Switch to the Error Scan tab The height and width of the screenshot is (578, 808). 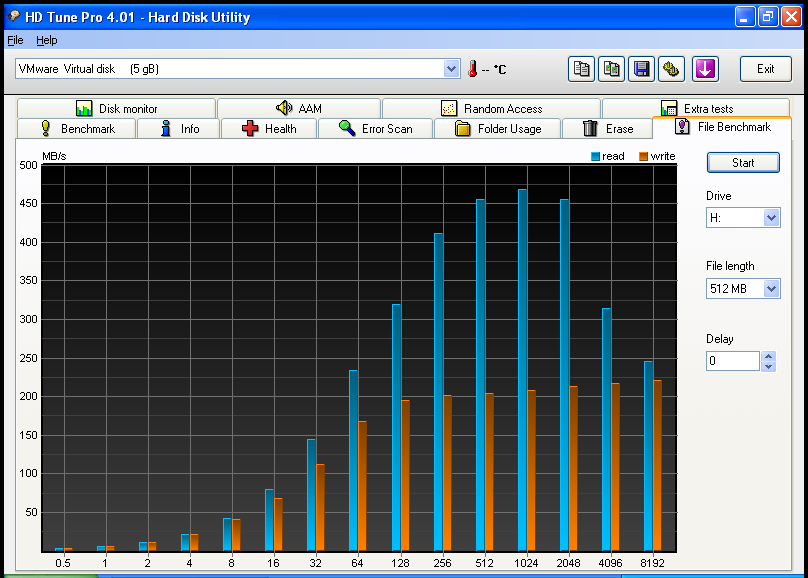pyautogui.click(x=376, y=129)
